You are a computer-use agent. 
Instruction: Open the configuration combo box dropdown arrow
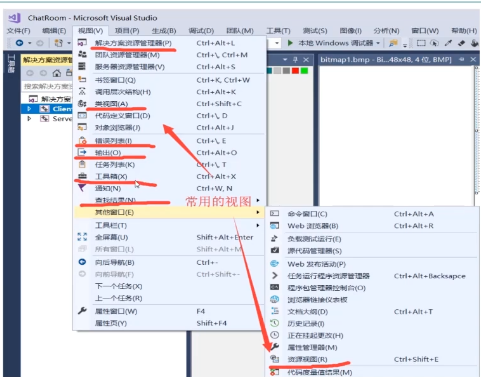(277, 43)
